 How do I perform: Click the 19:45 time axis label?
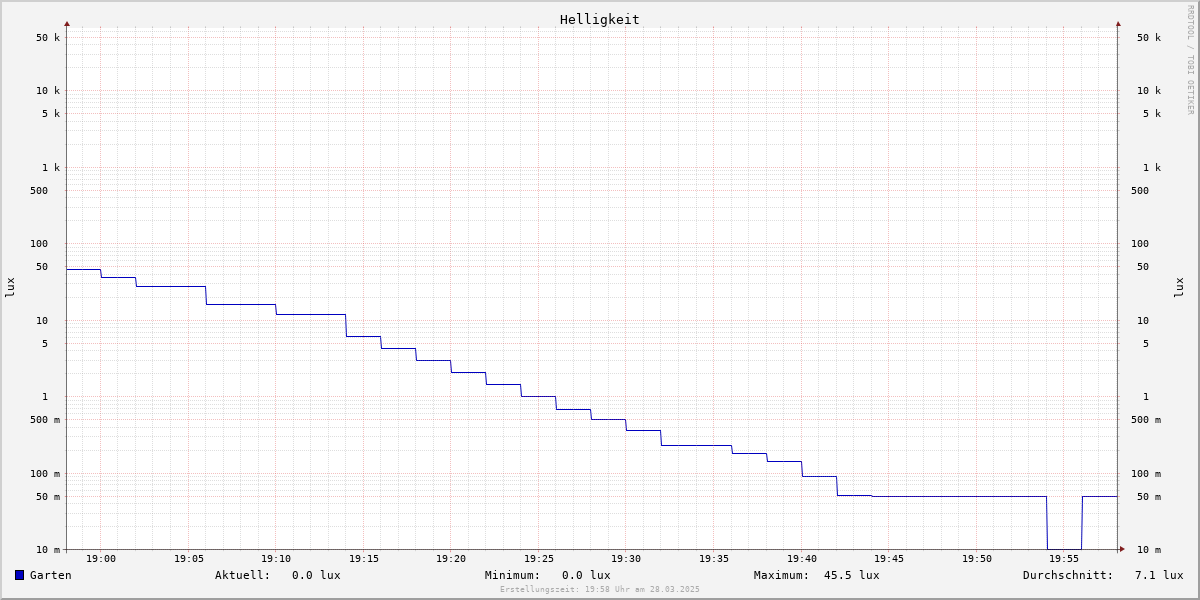pyautogui.click(x=889, y=559)
